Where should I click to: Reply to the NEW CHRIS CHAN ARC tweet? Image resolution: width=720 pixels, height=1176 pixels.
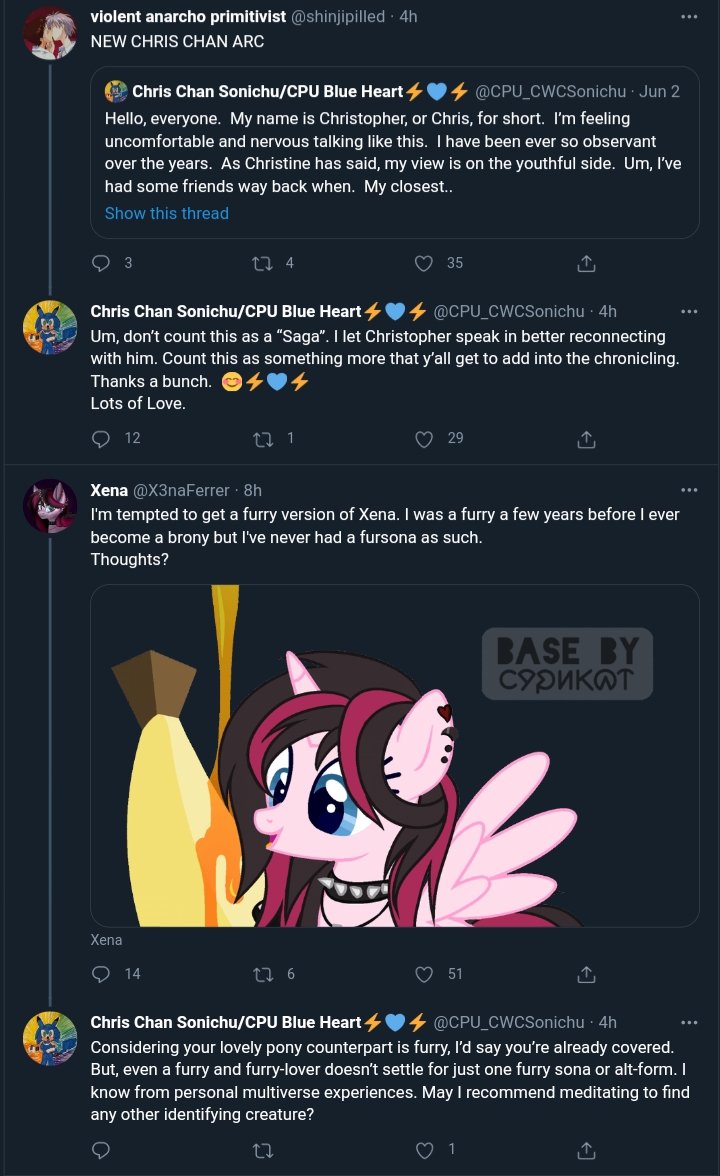pyautogui.click(x=100, y=263)
